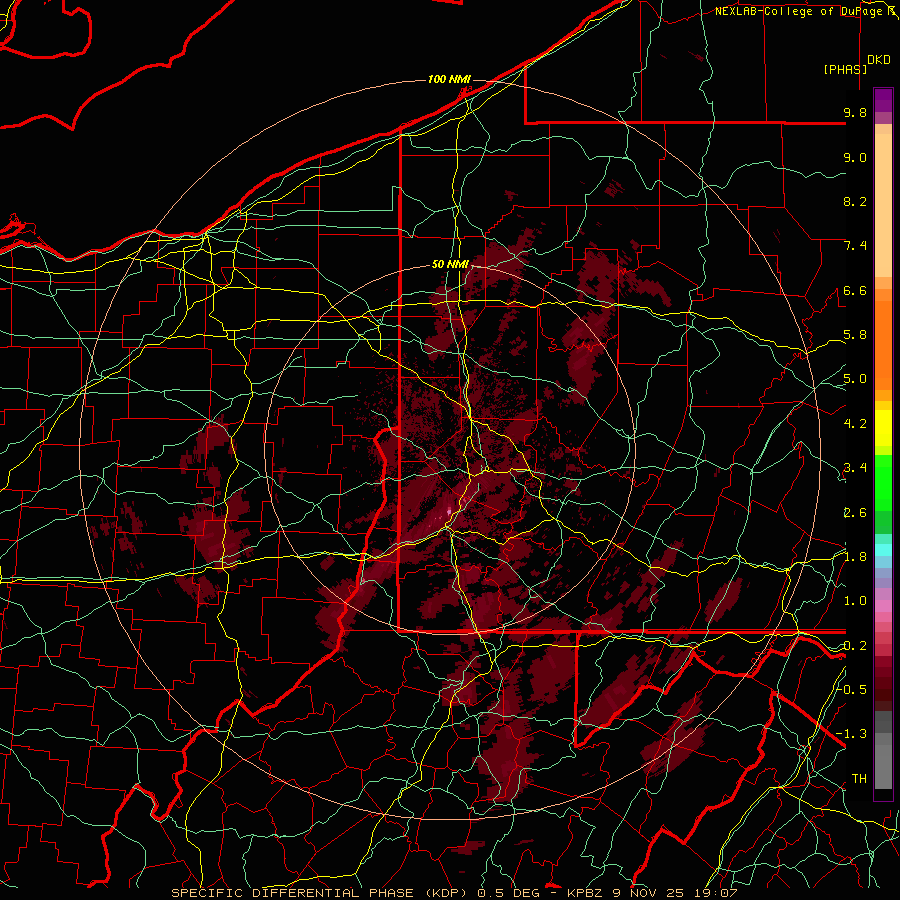900x900 pixels.
Task: Click the 4.2 value on the color scale
Action: [855, 424]
